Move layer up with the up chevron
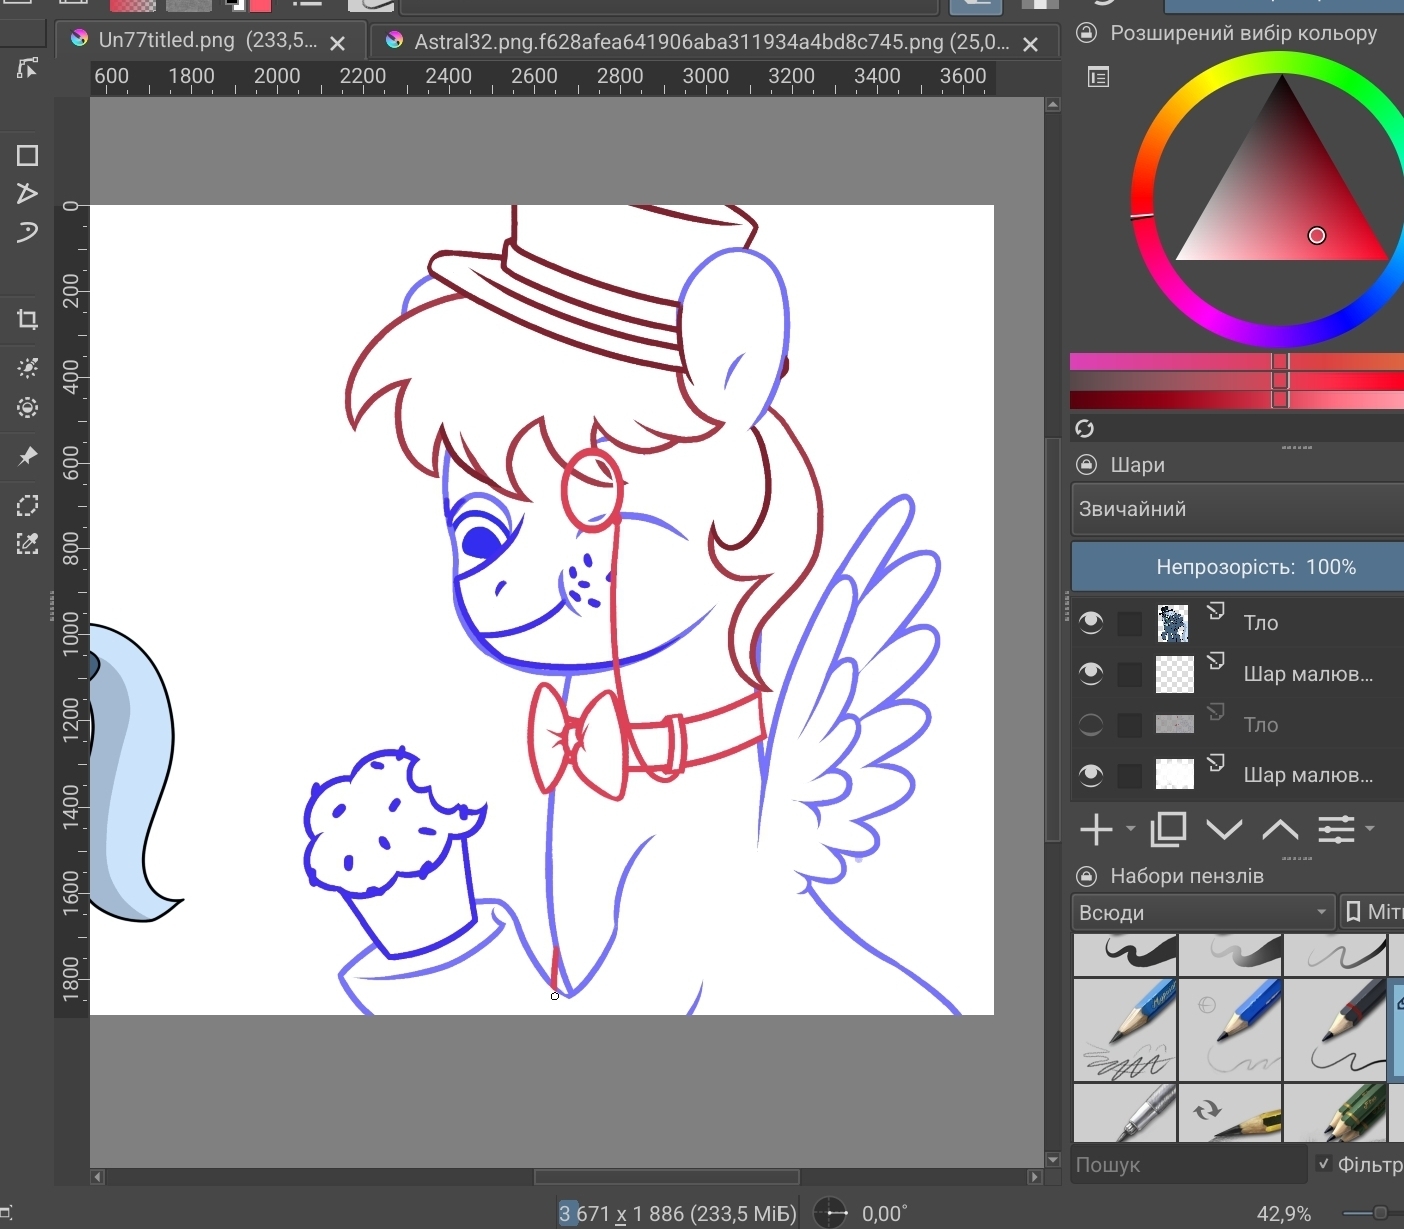Screen dimensions: 1404x1229 1280,829
